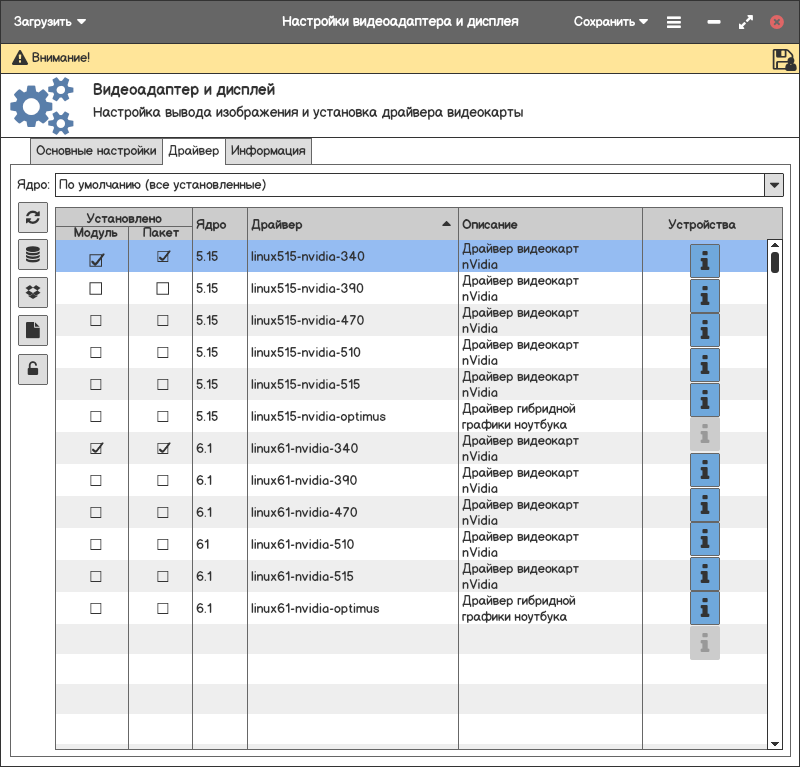The image size is (800, 767).
Task: Check the Модуль box for linux515-nvidia-optimus
Action: [96, 416]
